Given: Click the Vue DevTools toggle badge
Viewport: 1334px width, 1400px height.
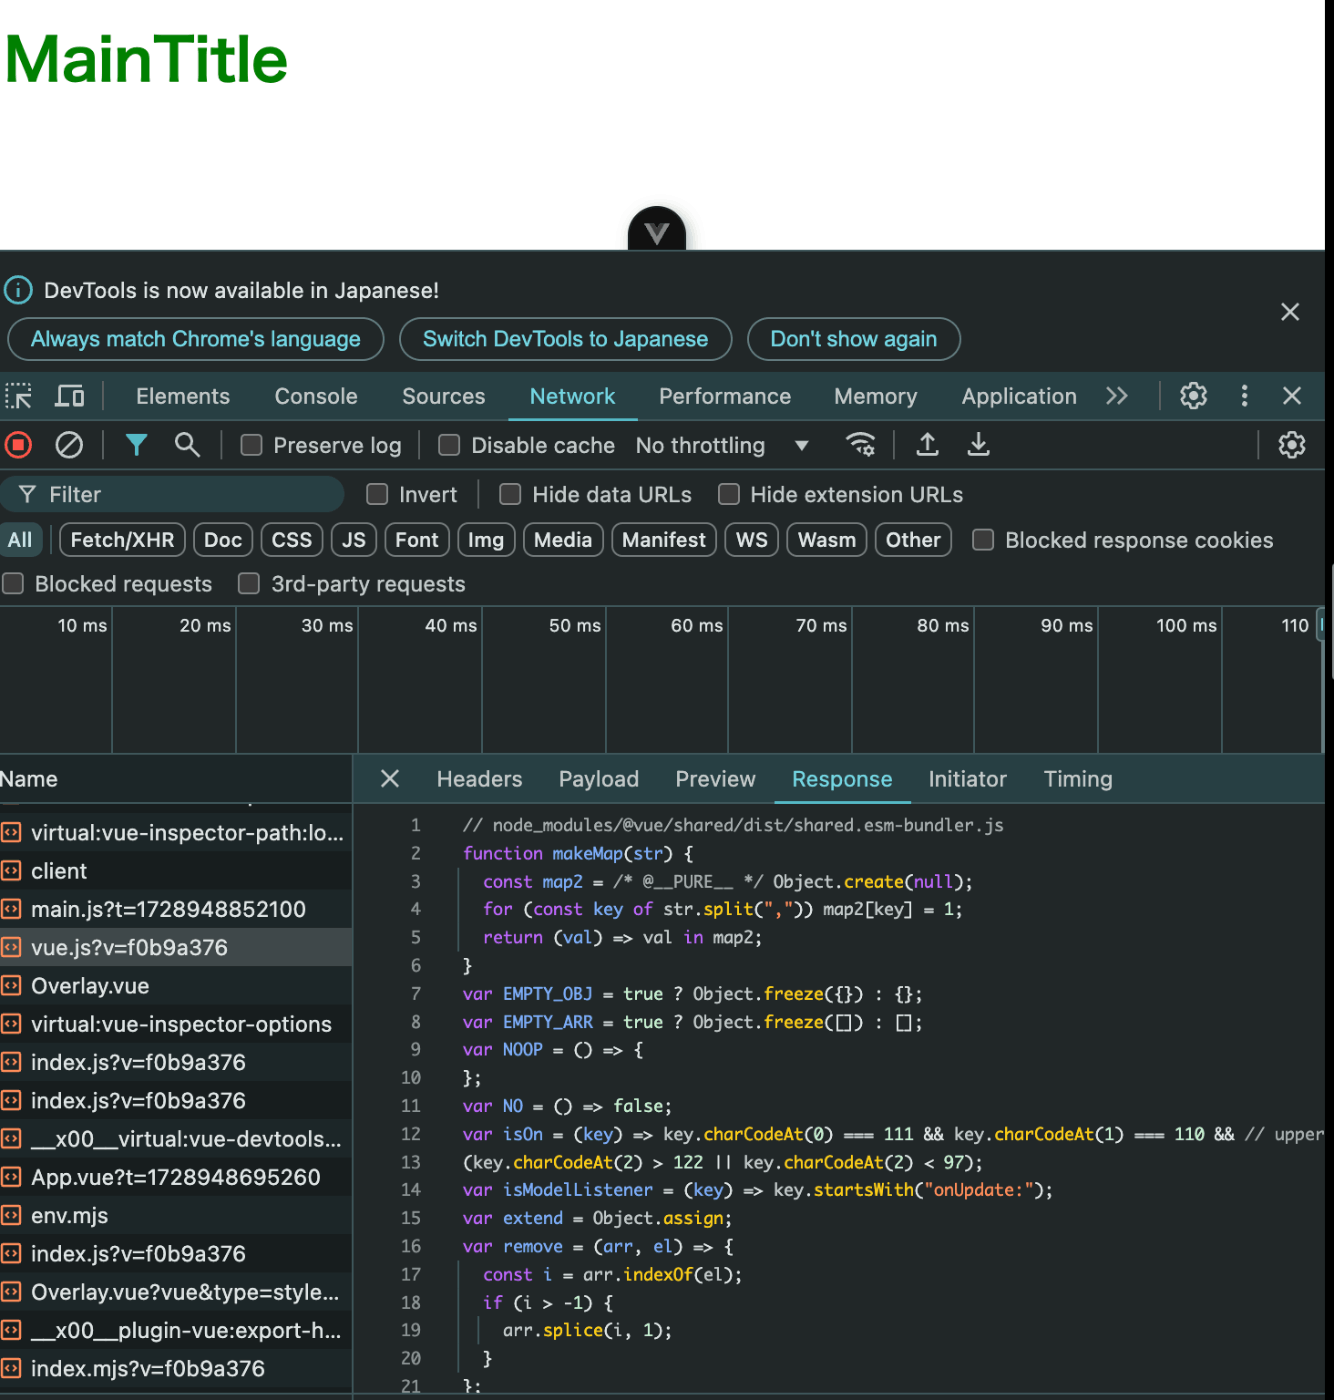Looking at the screenshot, I should [x=657, y=230].
